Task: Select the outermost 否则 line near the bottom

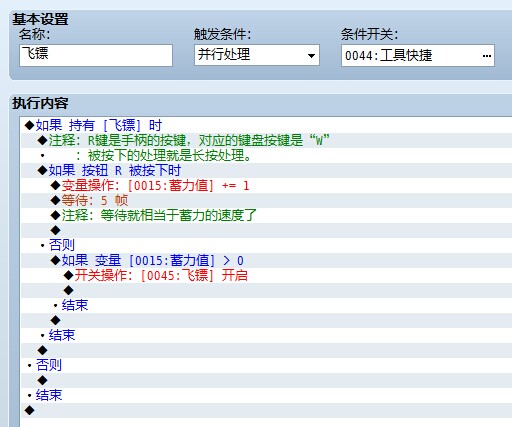Action: (x=267, y=365)
